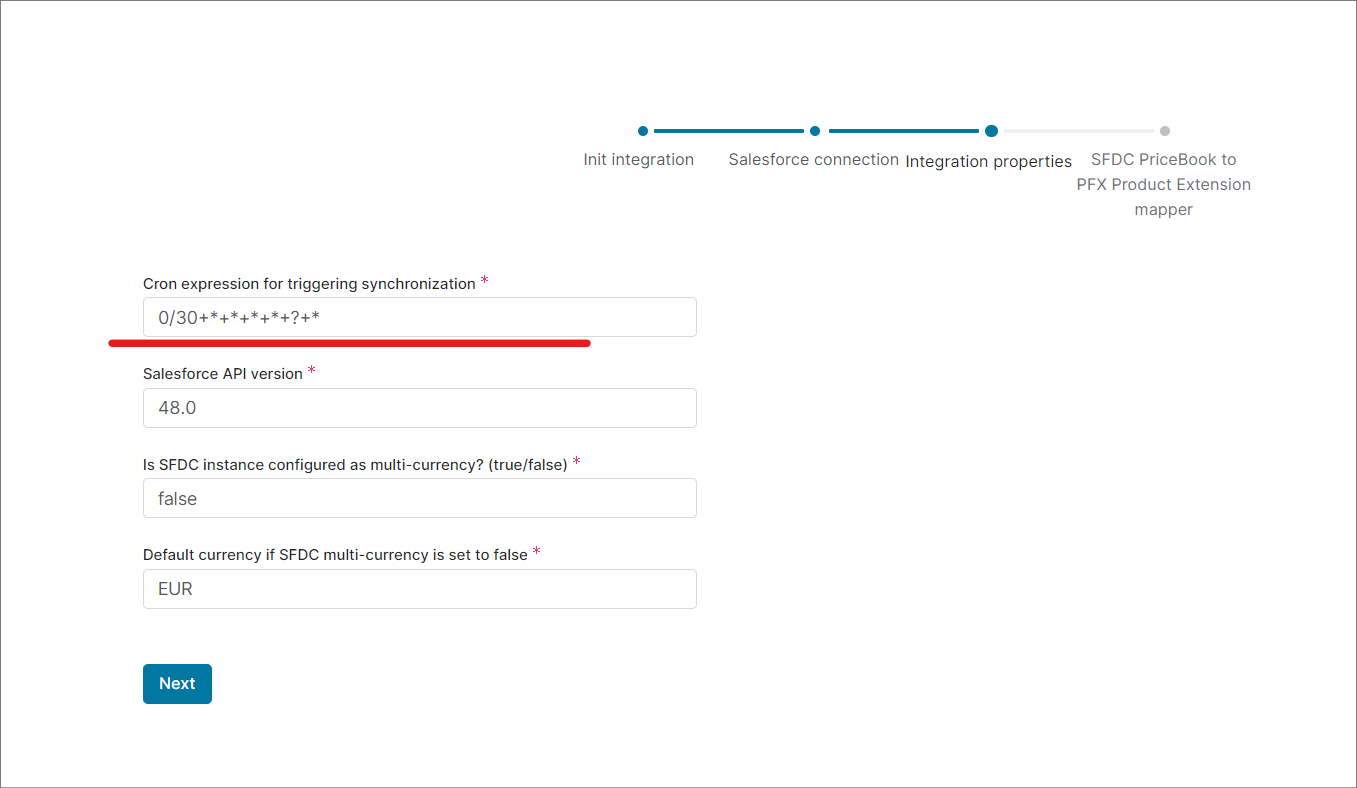
Task: Click the multi-currency question label
Action: pos(355,465)
